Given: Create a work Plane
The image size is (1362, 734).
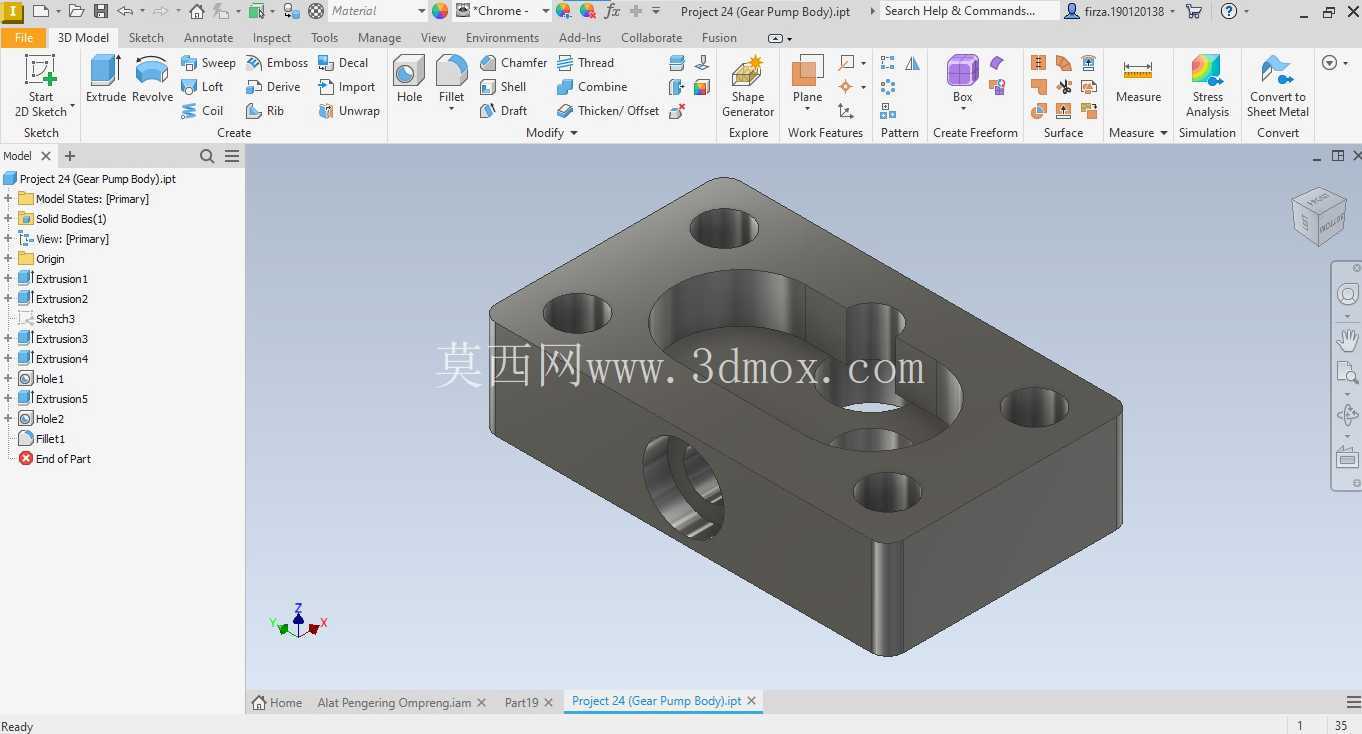Looking at the screenshot, I should pyautogui.click(x=807, y=80).
